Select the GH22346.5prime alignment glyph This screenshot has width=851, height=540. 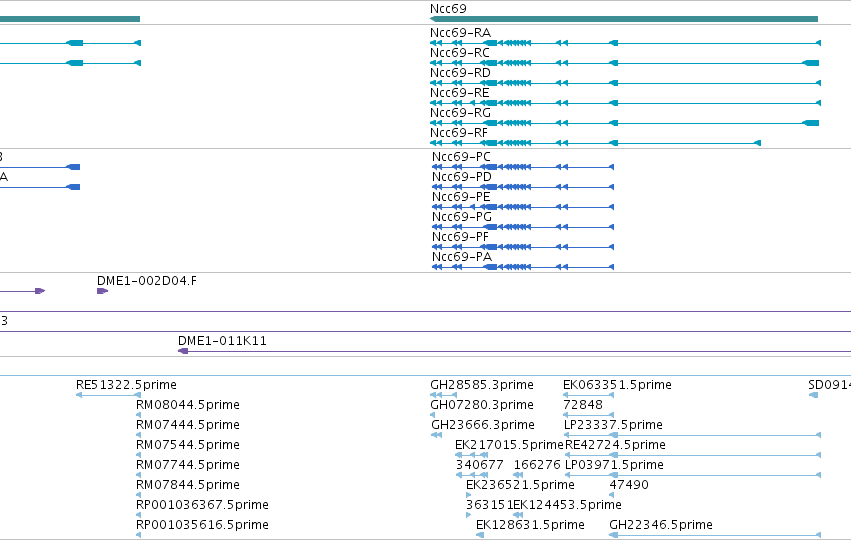point(715,535)
